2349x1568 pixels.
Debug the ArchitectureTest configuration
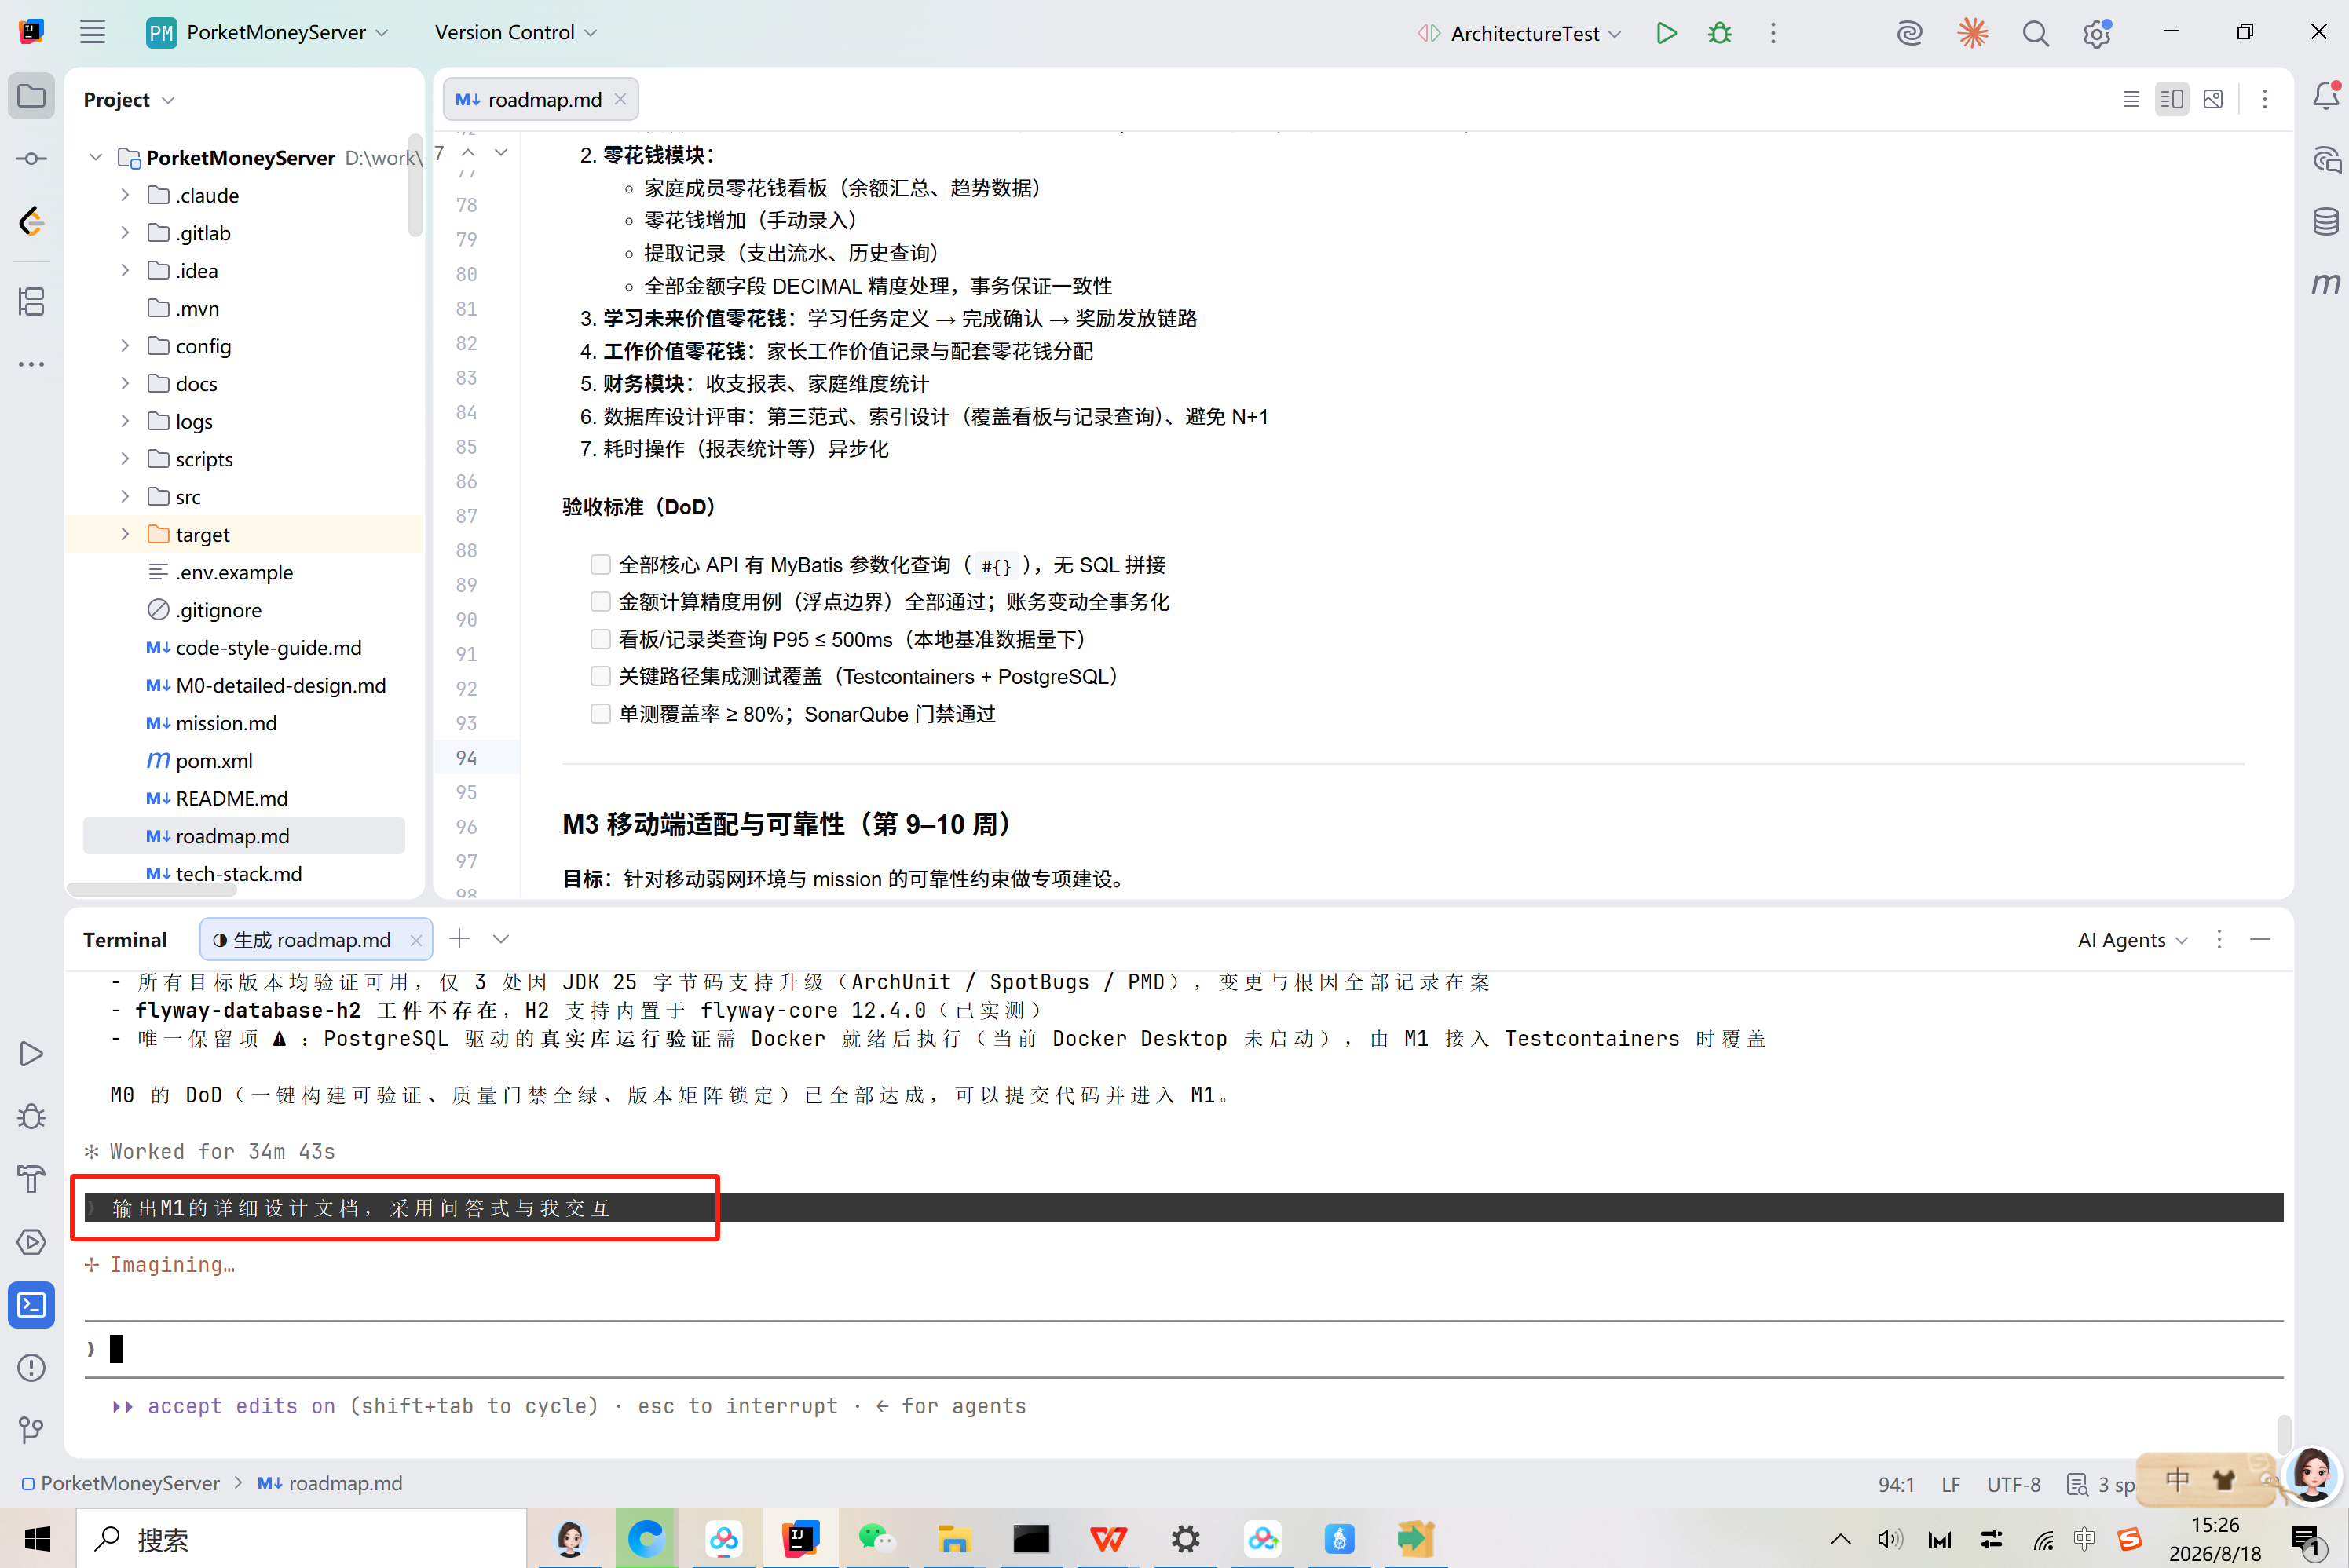point(1719,33)
